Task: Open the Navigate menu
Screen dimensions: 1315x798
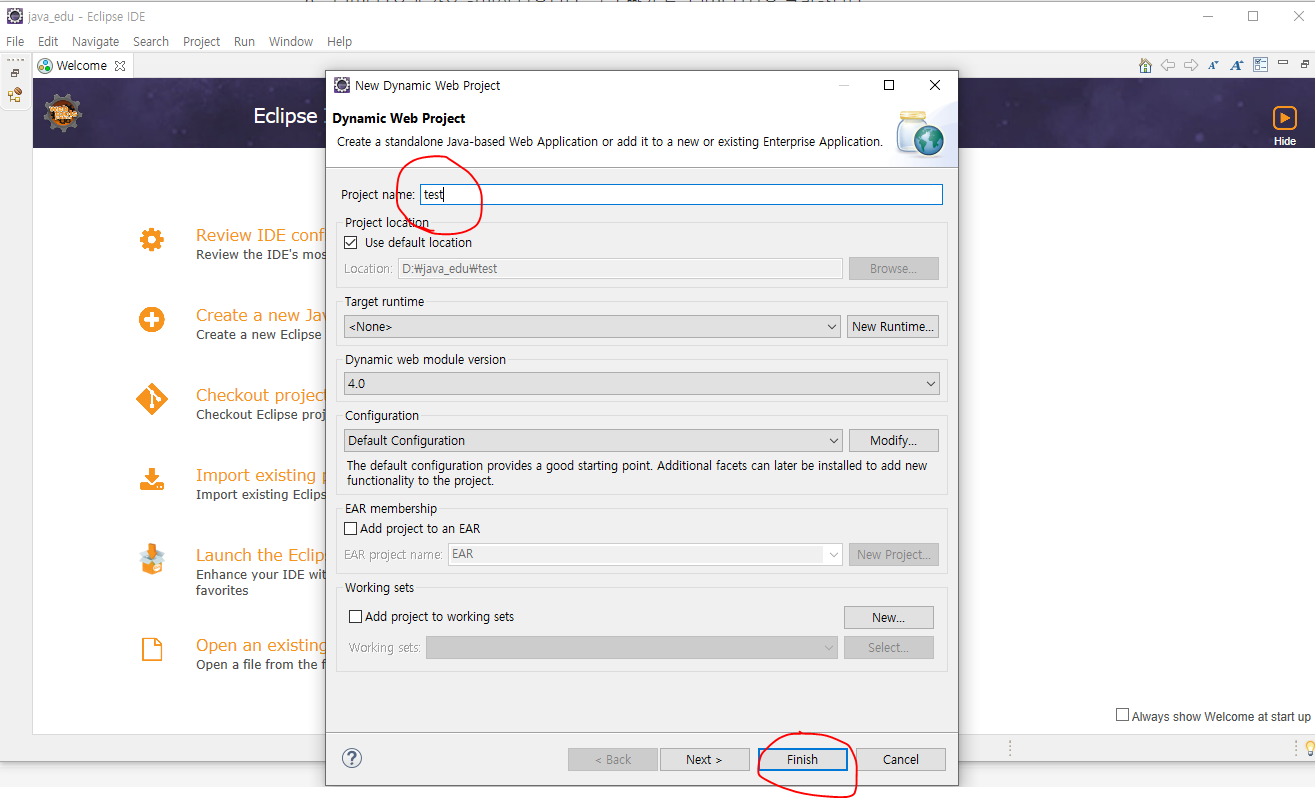Action: click(x=96, y=42)
